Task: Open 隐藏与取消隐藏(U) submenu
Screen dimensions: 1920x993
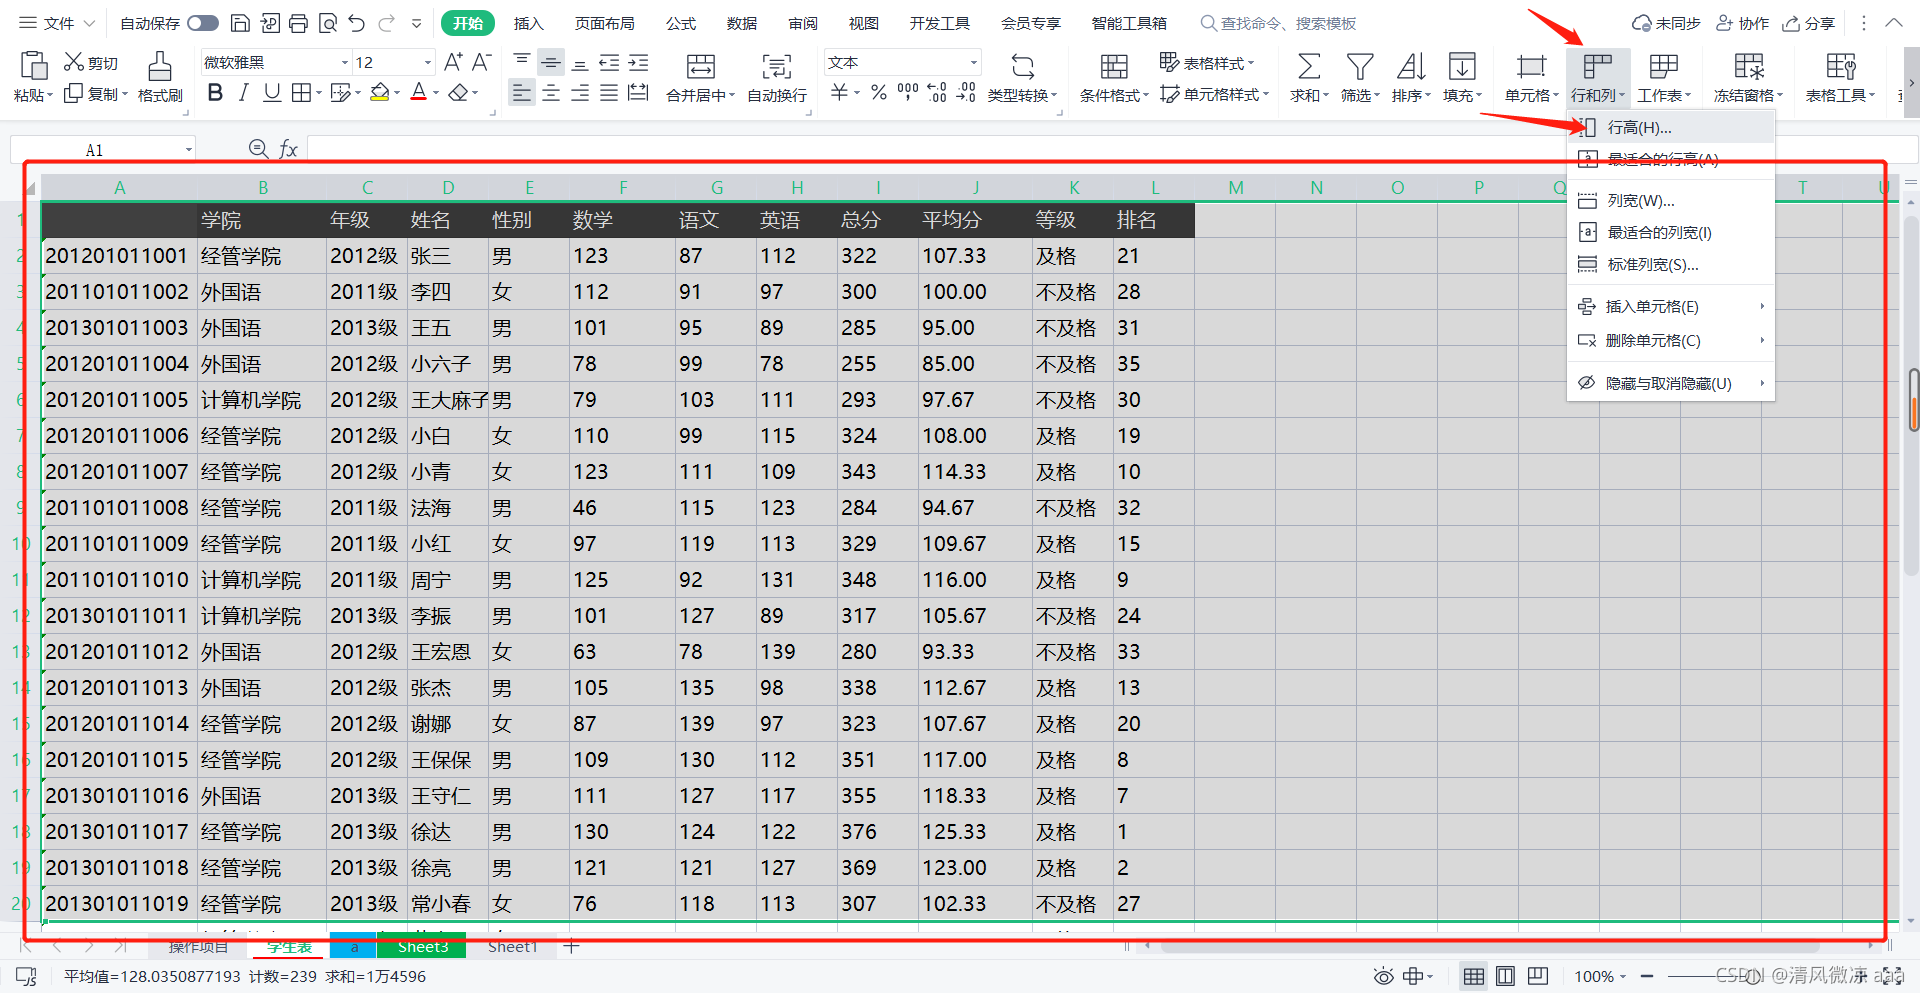Action: pyautogui.click(x=1670, y=383)
